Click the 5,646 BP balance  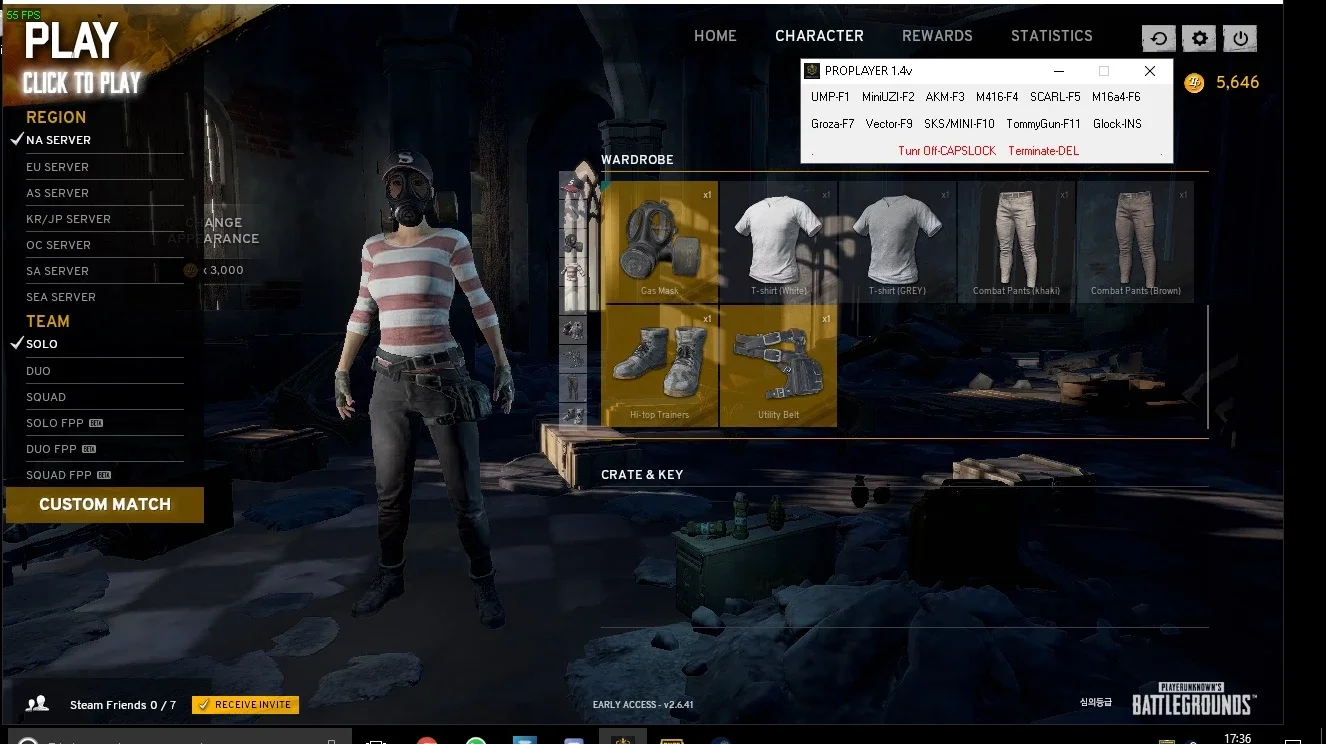(1237, 83)
